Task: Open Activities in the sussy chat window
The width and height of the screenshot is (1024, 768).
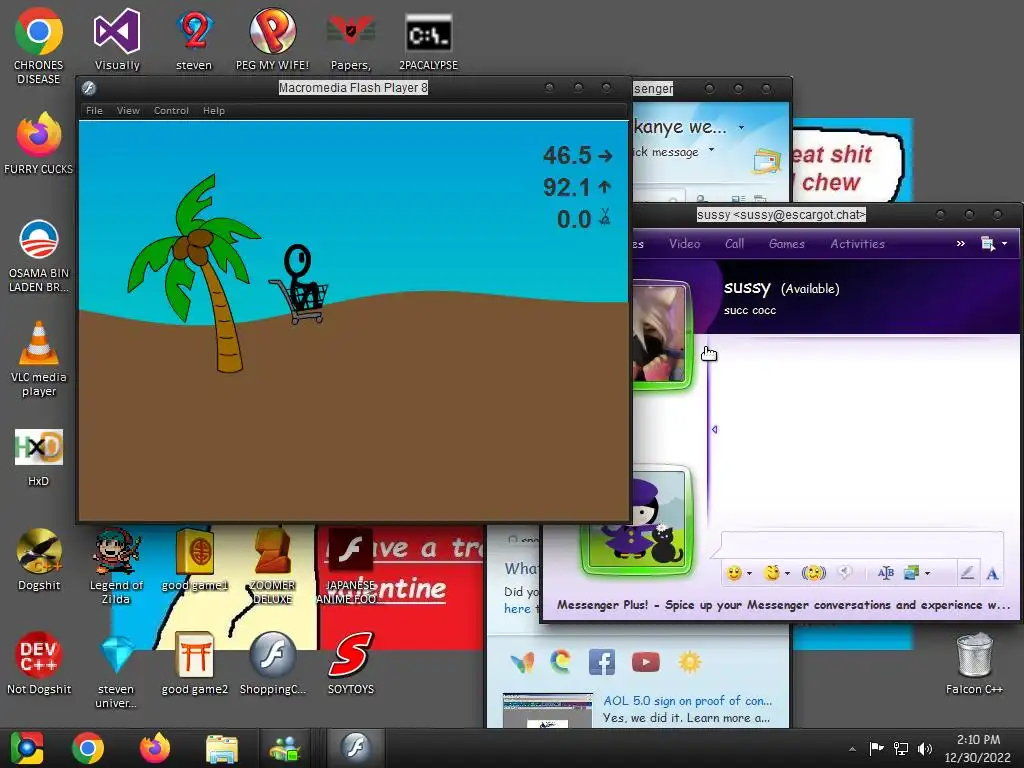Action: point(857,244)
